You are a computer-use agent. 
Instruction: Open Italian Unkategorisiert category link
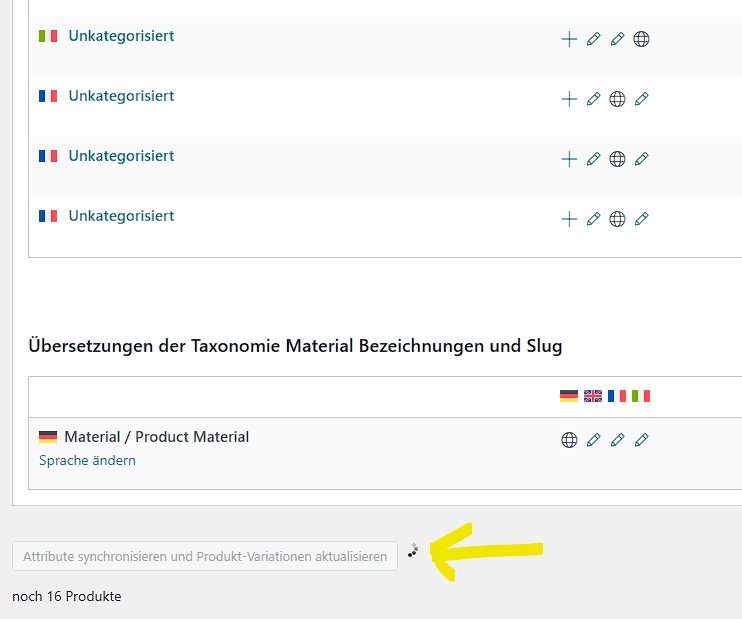(x=121, y=36)
